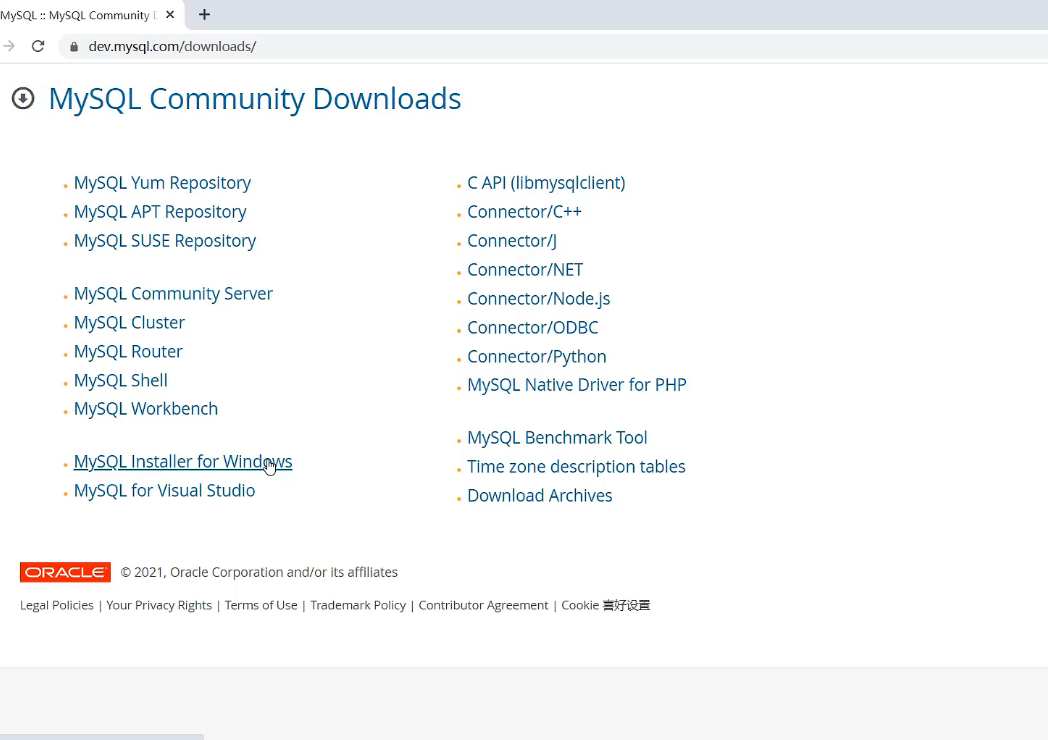The width and height of the screenshot is (1048, 740).
Task: Open MySQL SUSE Repository link
Action: point(164,241)
